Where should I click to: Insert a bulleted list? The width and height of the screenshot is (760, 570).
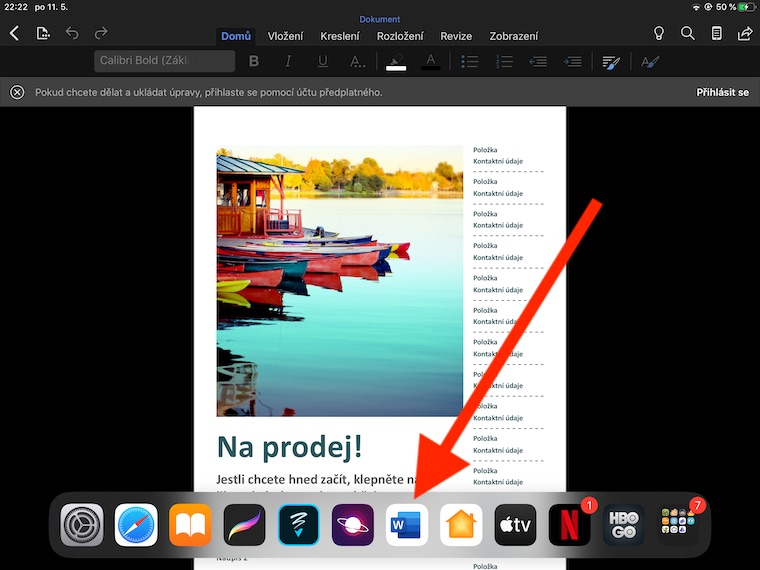[x=469, y=62]
